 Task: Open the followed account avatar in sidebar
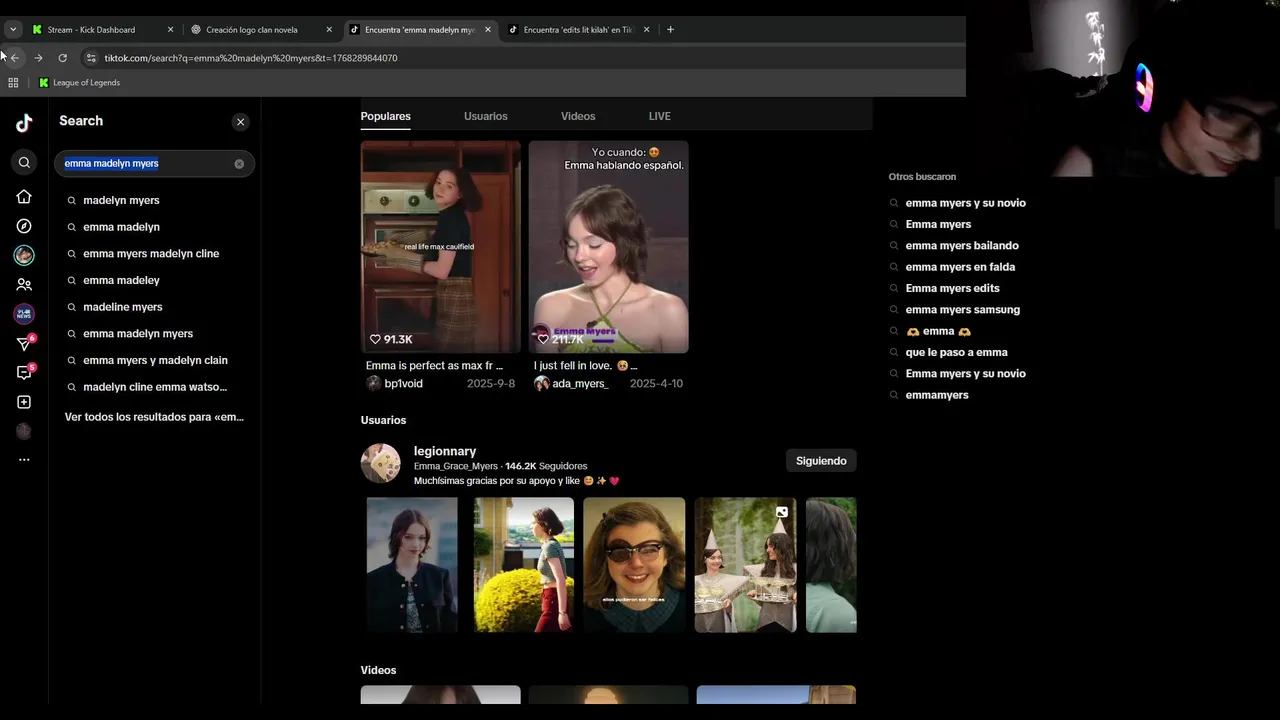24,256
